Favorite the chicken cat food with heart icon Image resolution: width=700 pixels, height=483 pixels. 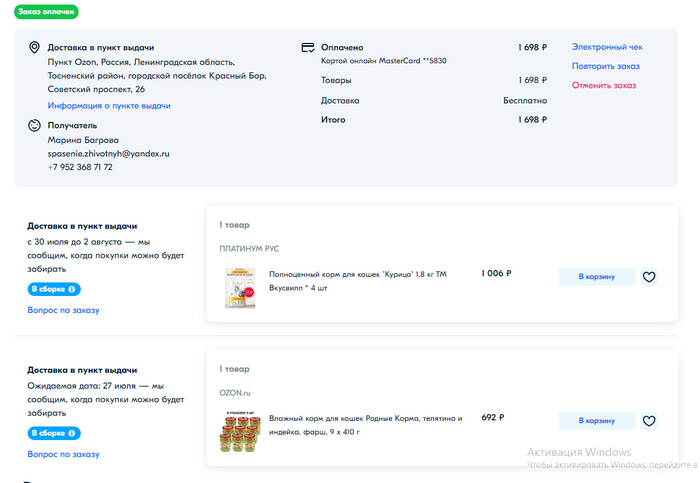[649, 277]
